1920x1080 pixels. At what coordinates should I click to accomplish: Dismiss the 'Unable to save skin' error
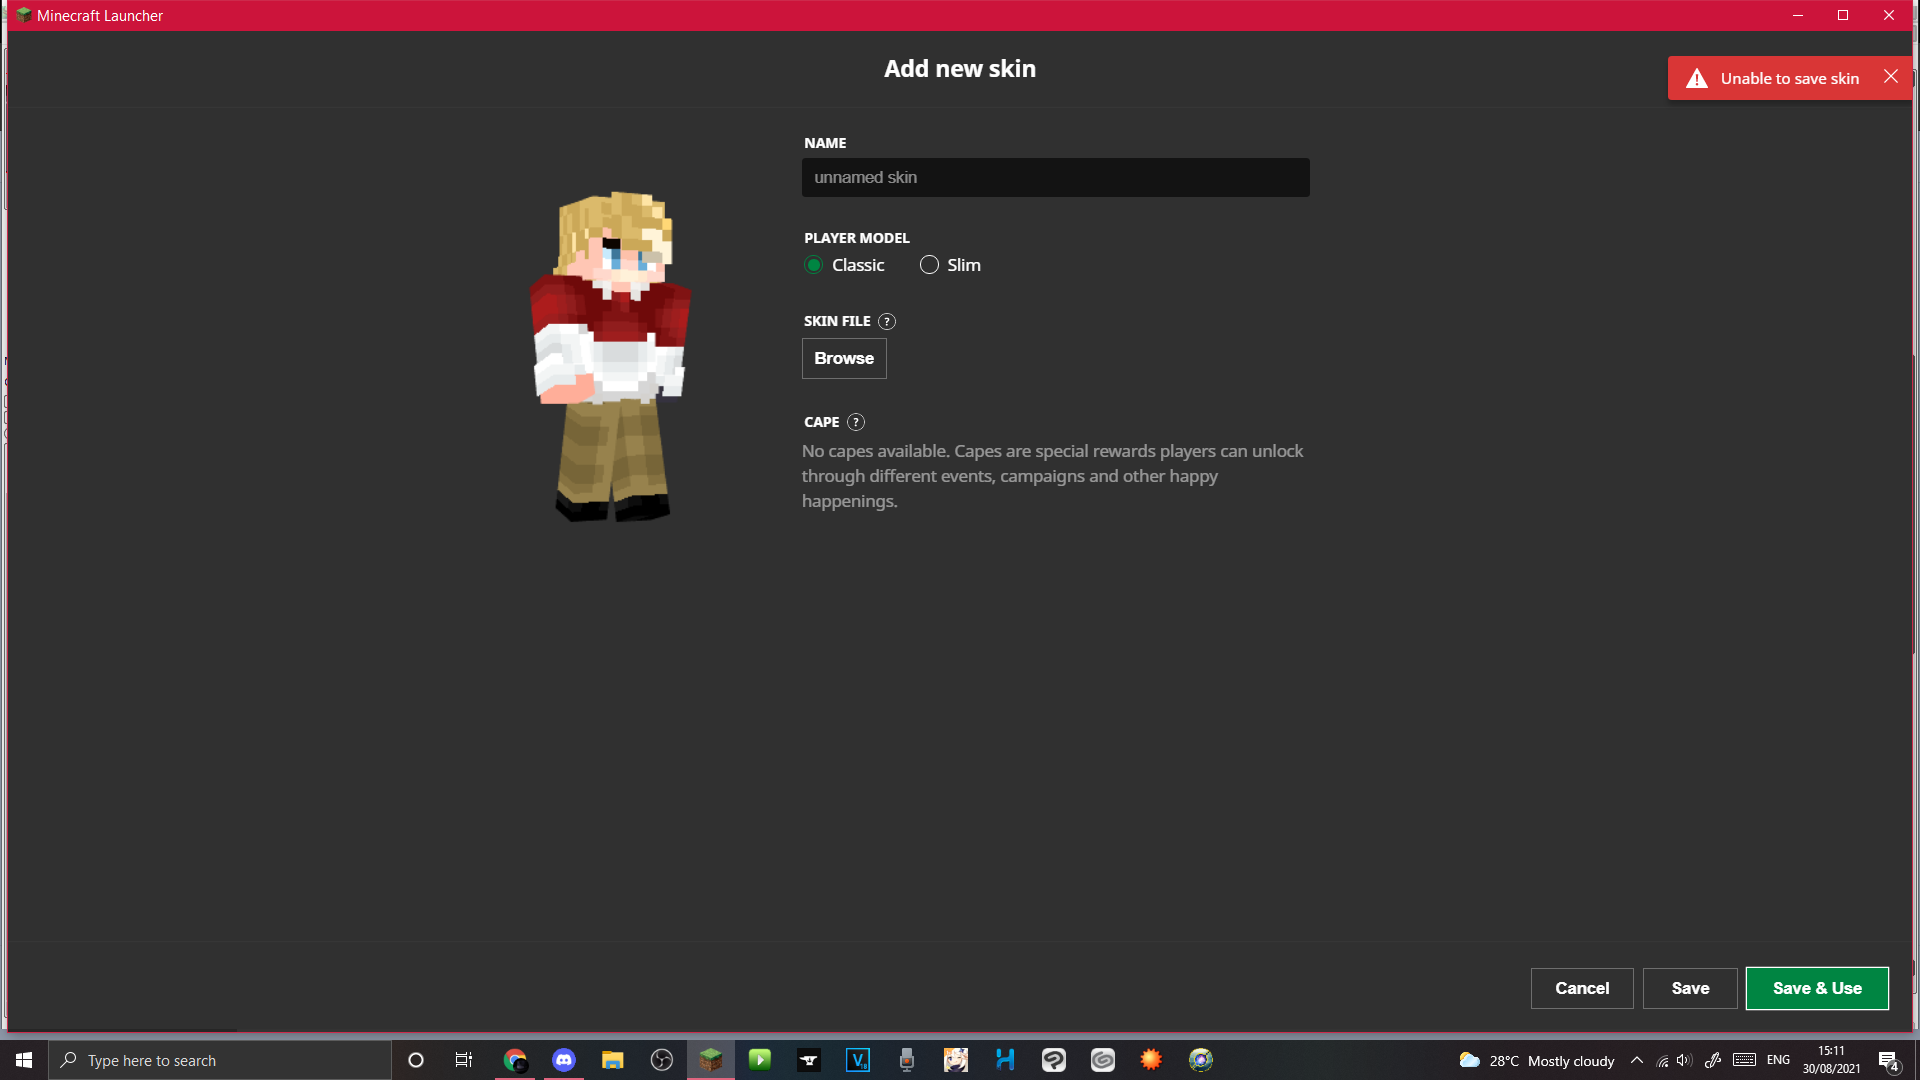click(1890, 77)
